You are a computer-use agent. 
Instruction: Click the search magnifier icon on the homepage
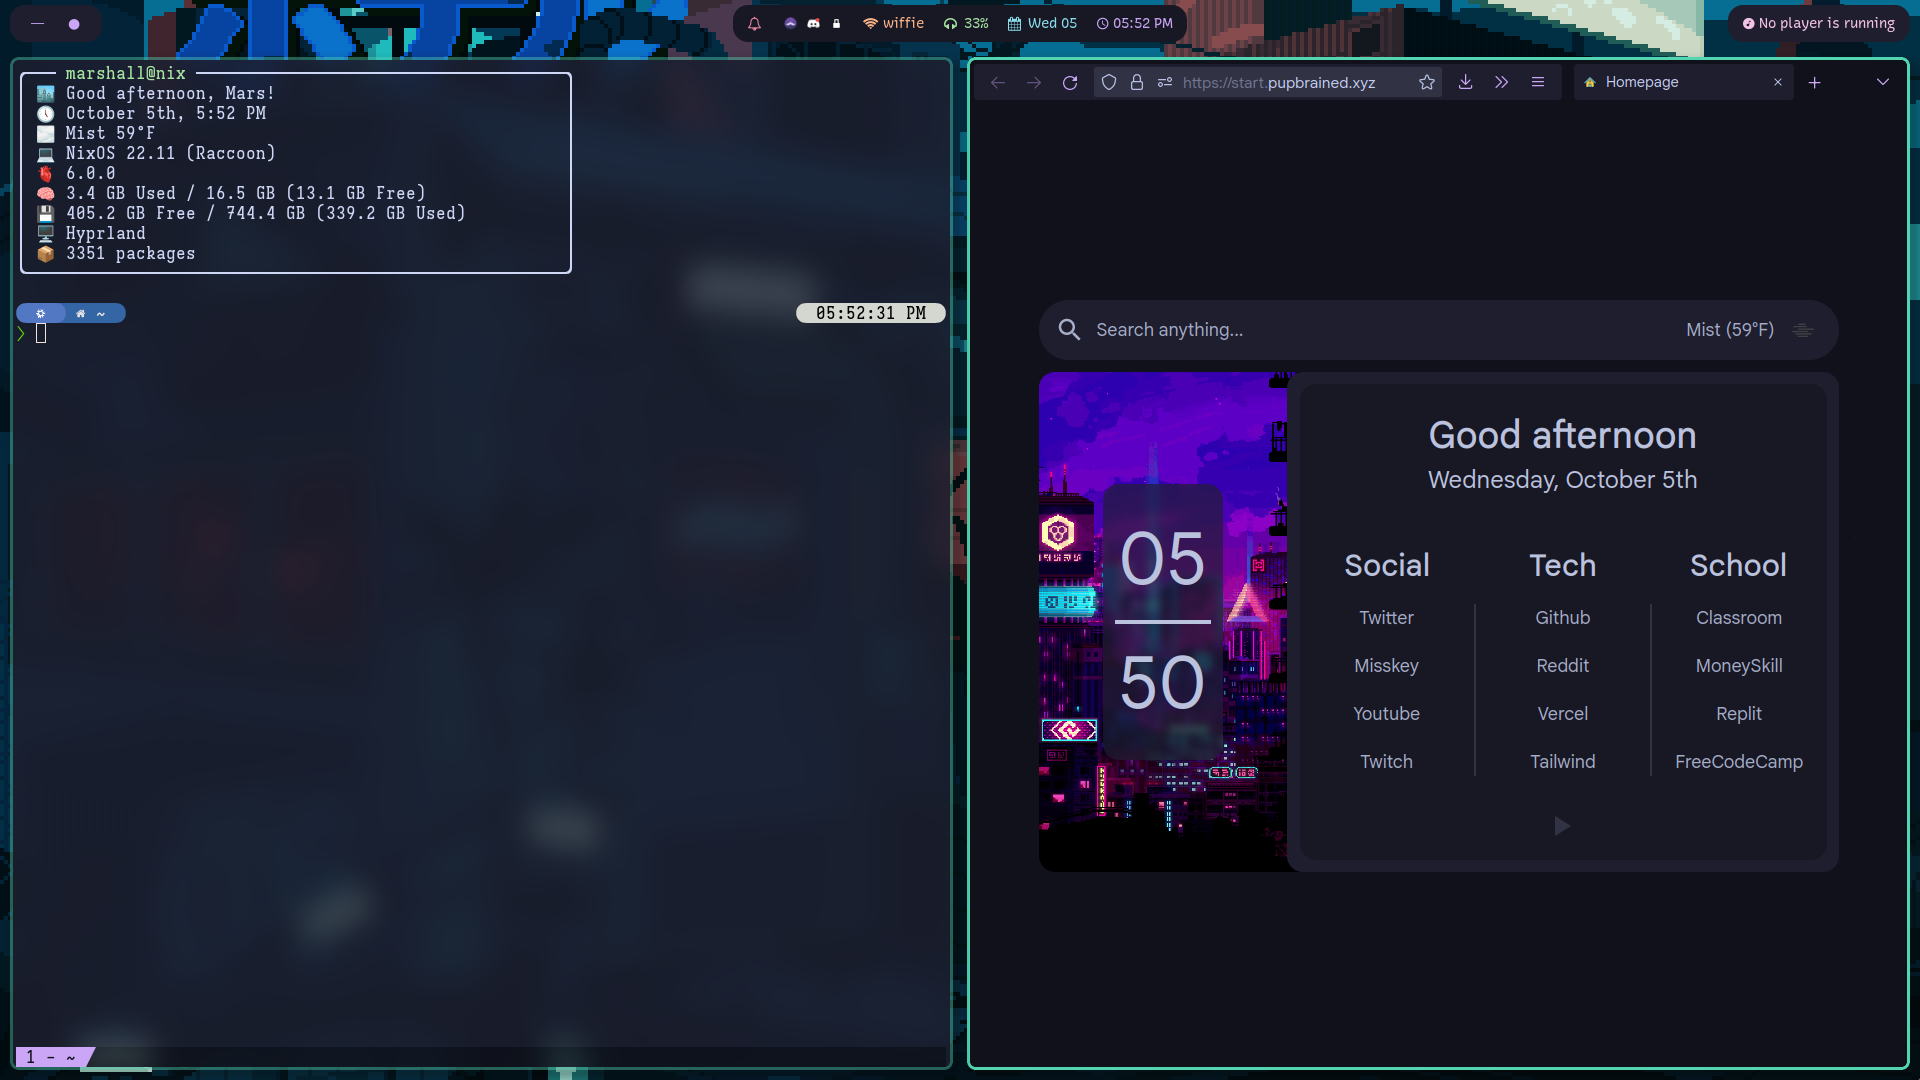pos(1069,330)
